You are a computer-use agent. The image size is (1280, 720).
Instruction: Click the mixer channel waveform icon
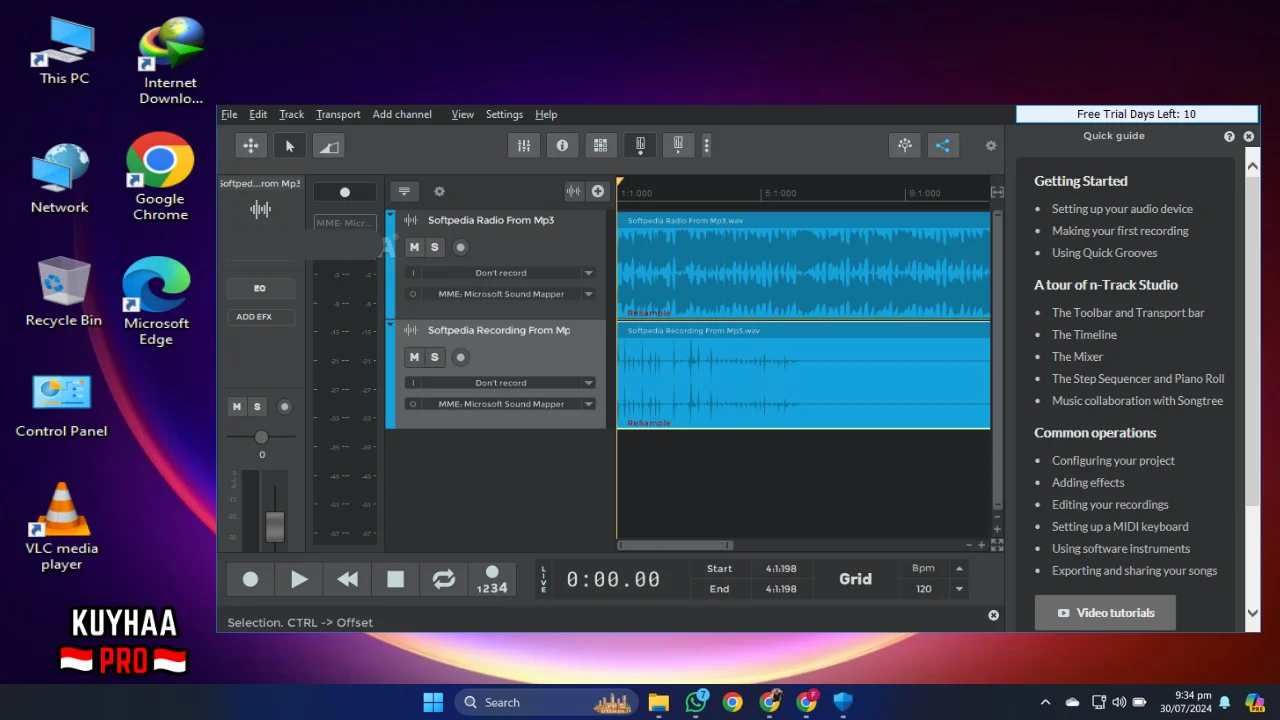tap(260, 209)
